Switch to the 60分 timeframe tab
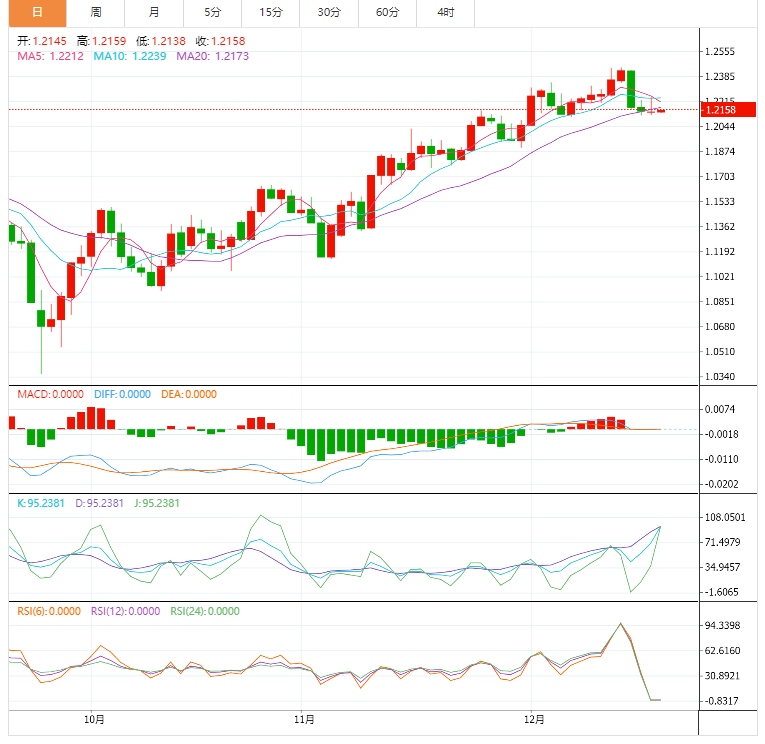The height and width of the screenshot is (744, 765). pos(387,12)
